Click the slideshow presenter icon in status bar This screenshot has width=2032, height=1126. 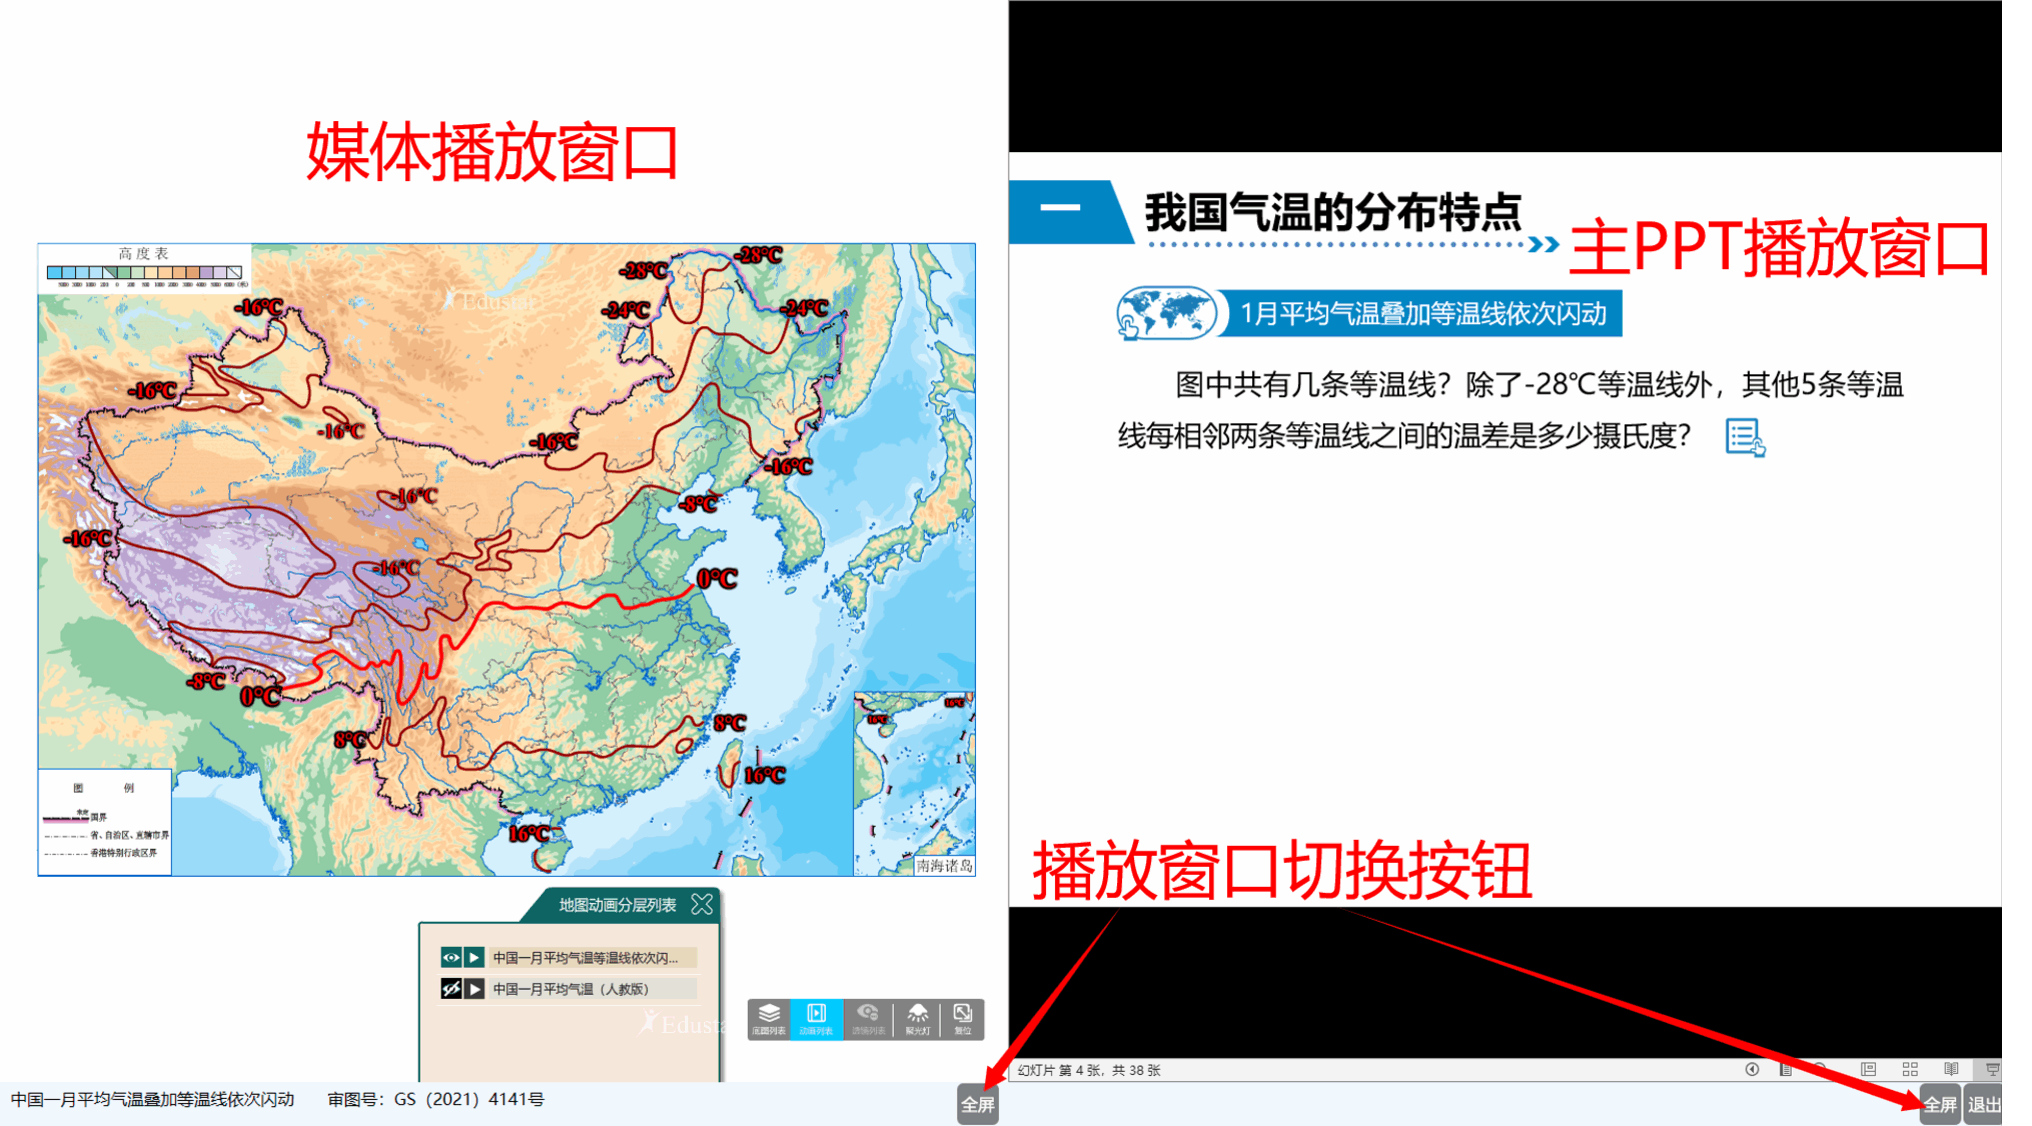[1992, 1070]
